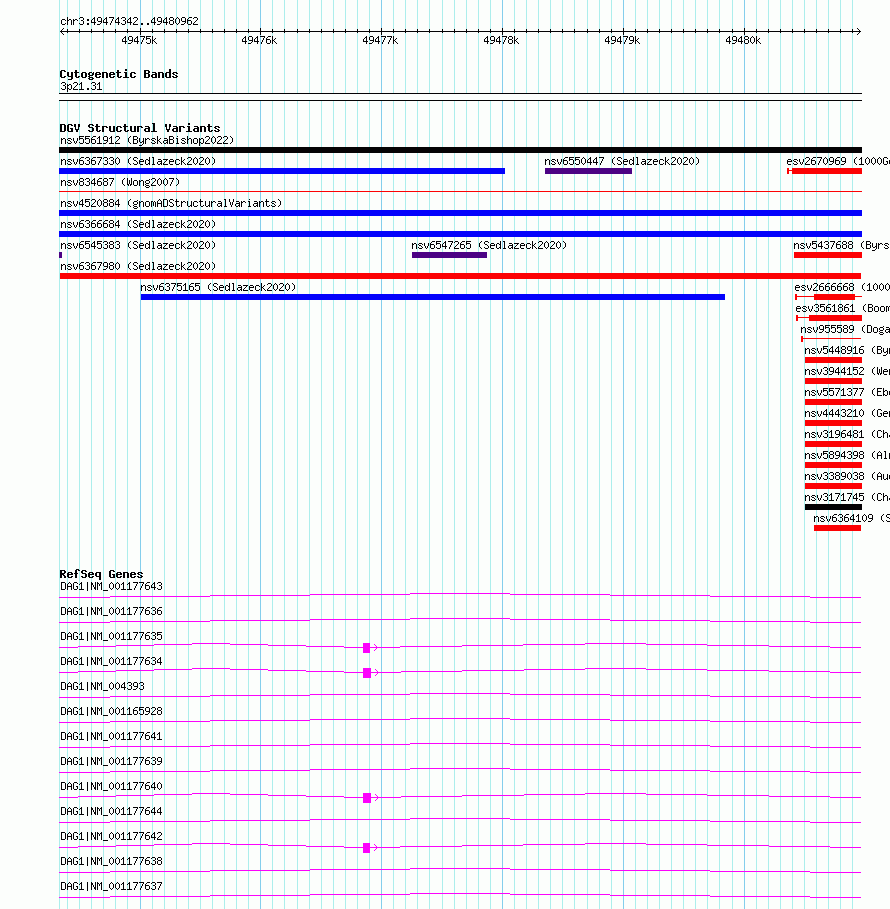Open the esv2670969 red variant feature
Viewport: 890px width, 909px height.
[824, 171]
